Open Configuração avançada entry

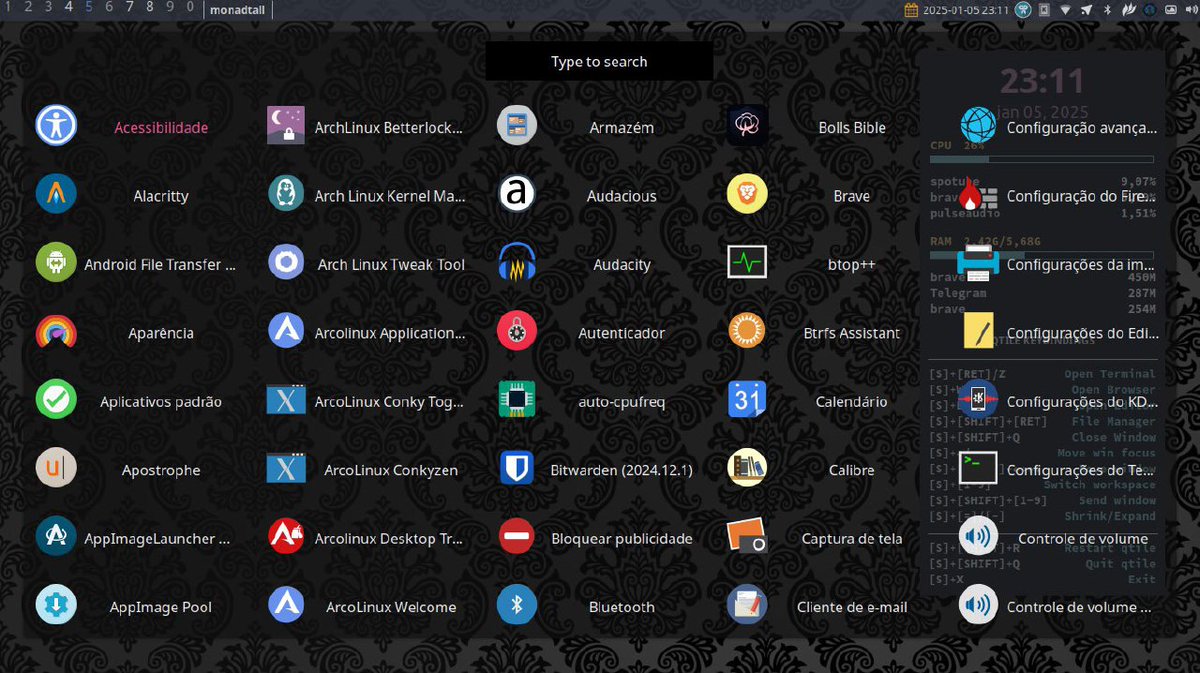coord(978,127)
